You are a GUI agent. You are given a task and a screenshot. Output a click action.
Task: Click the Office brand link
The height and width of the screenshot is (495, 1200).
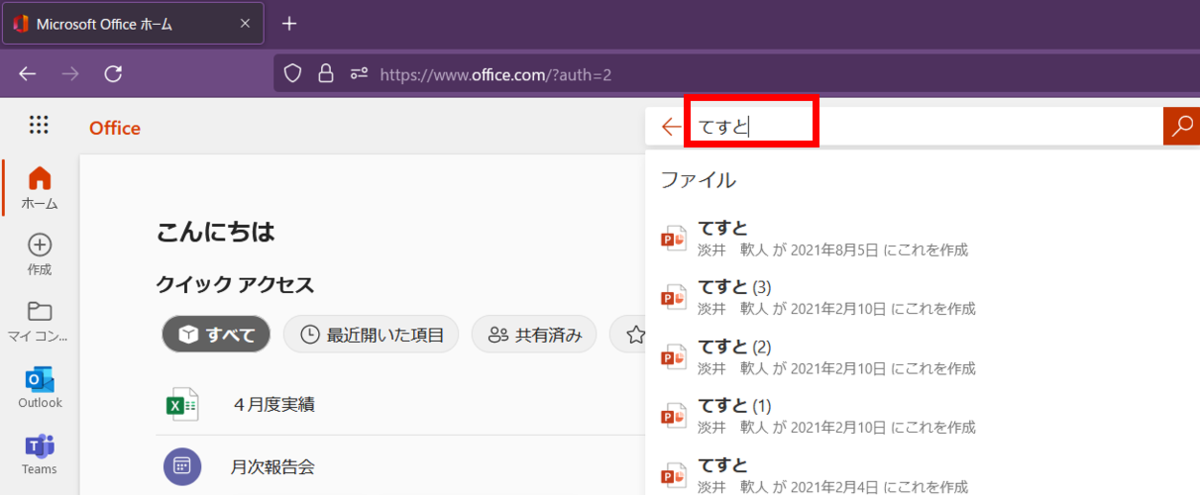click(x=115, y=128)
